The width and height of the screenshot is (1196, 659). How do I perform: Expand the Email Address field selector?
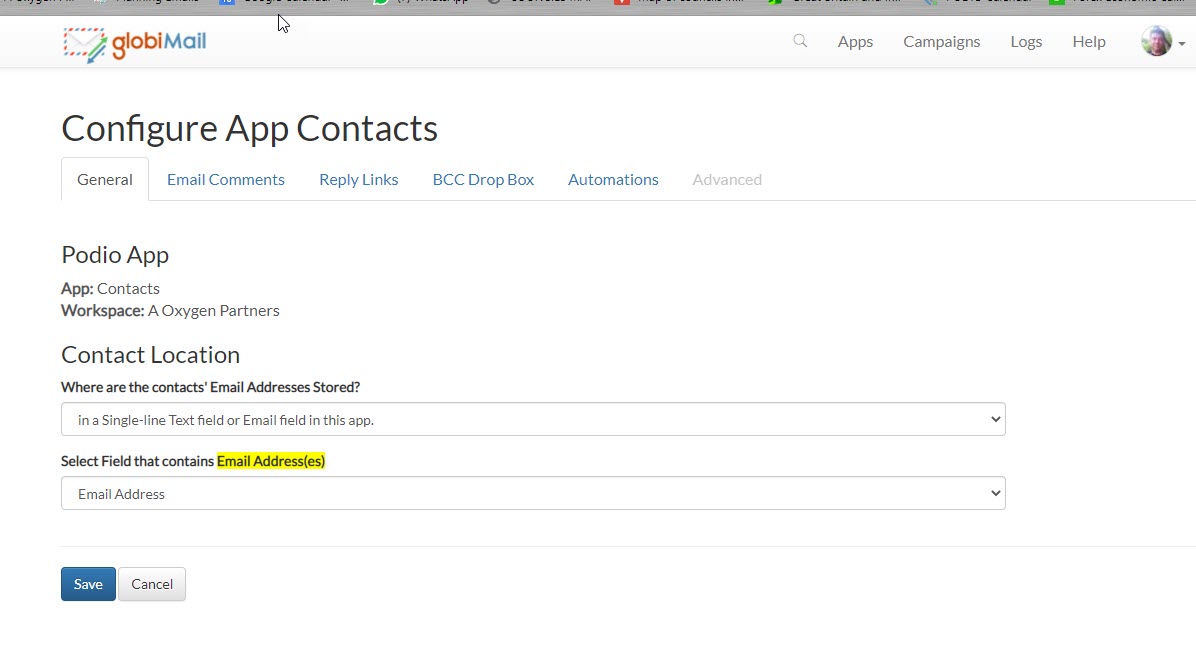pyautogui.click(x=533, y=493)
